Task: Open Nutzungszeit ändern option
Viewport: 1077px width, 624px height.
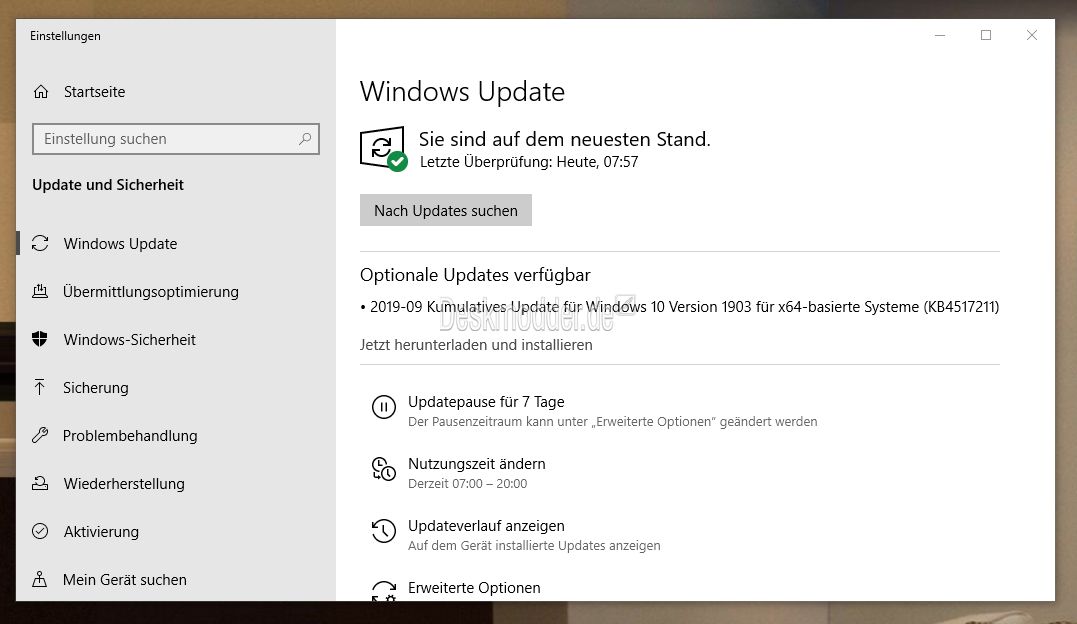Action: coord(477,464)
